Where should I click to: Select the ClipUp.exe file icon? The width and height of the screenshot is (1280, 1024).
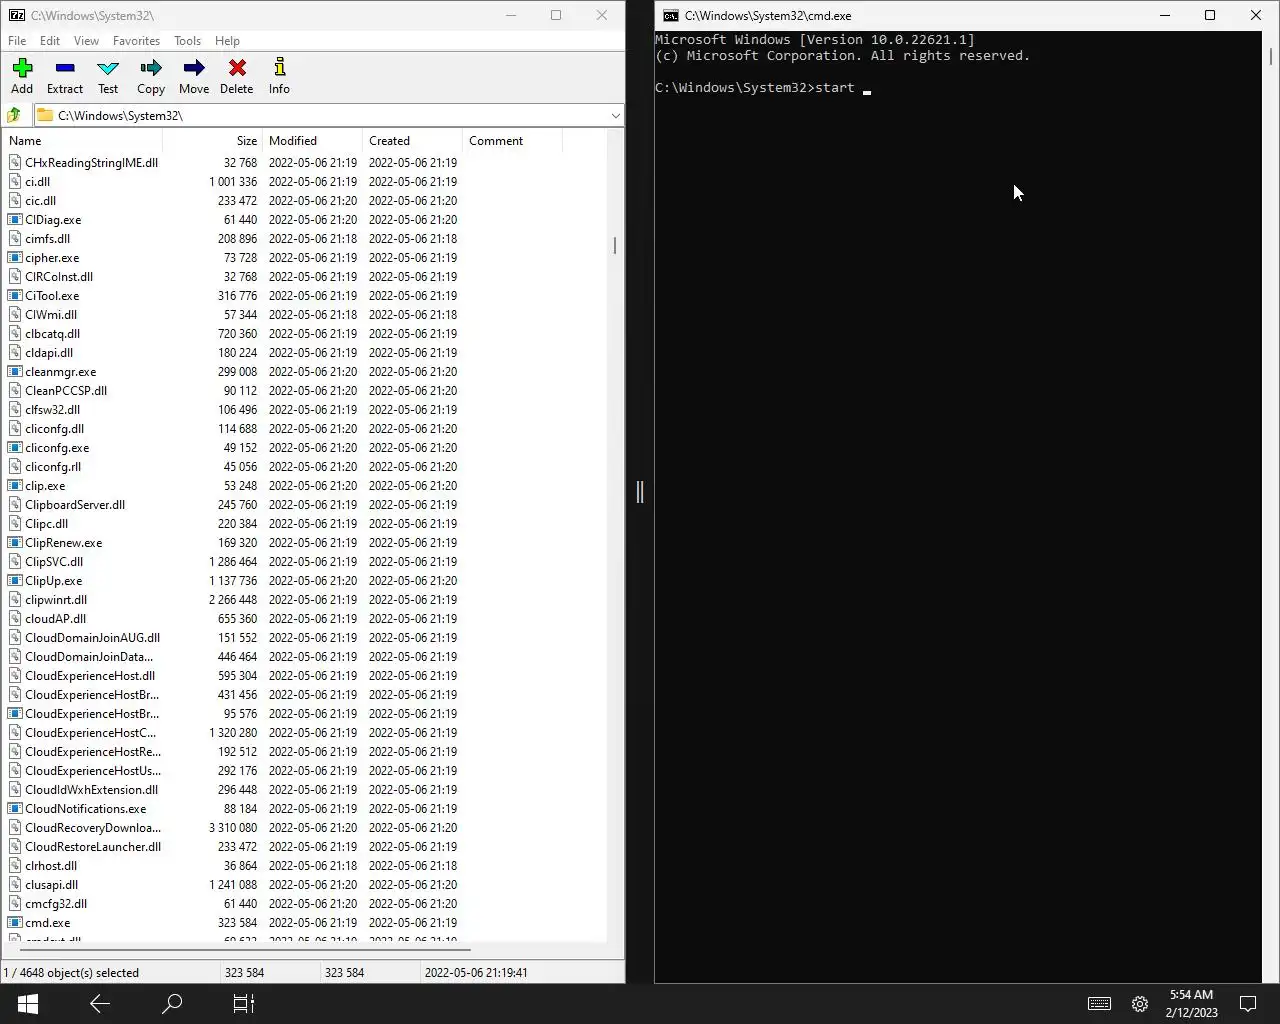15,581
